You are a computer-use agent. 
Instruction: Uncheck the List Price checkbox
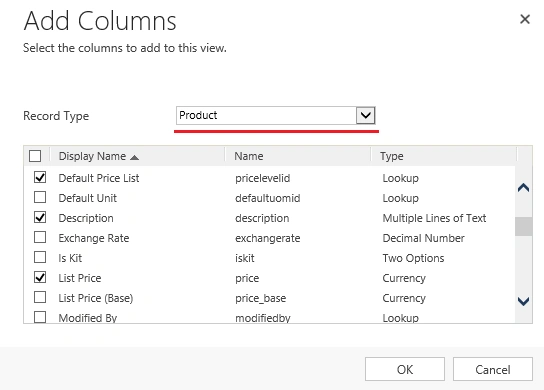(x=40, y=277)
